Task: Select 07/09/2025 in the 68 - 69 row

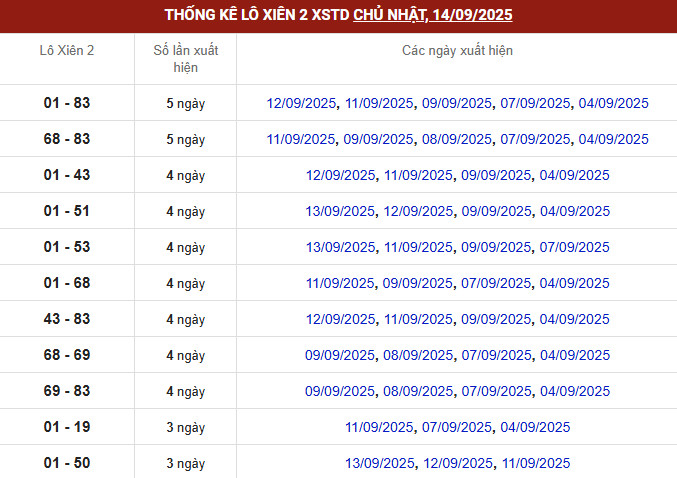Action: (x=497, y=355)
